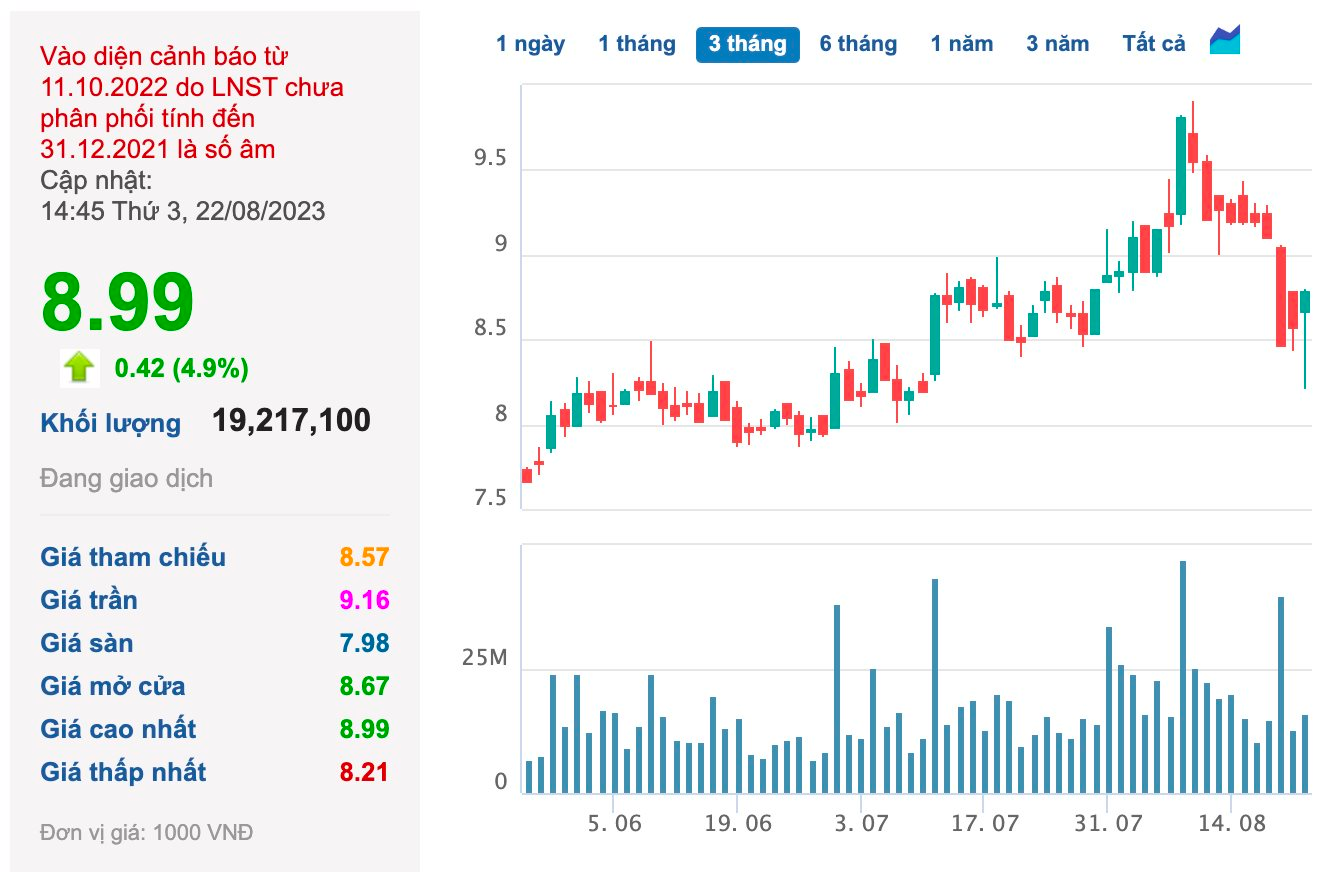Select the active 3 tháng tab

click(x=747, y=44)
